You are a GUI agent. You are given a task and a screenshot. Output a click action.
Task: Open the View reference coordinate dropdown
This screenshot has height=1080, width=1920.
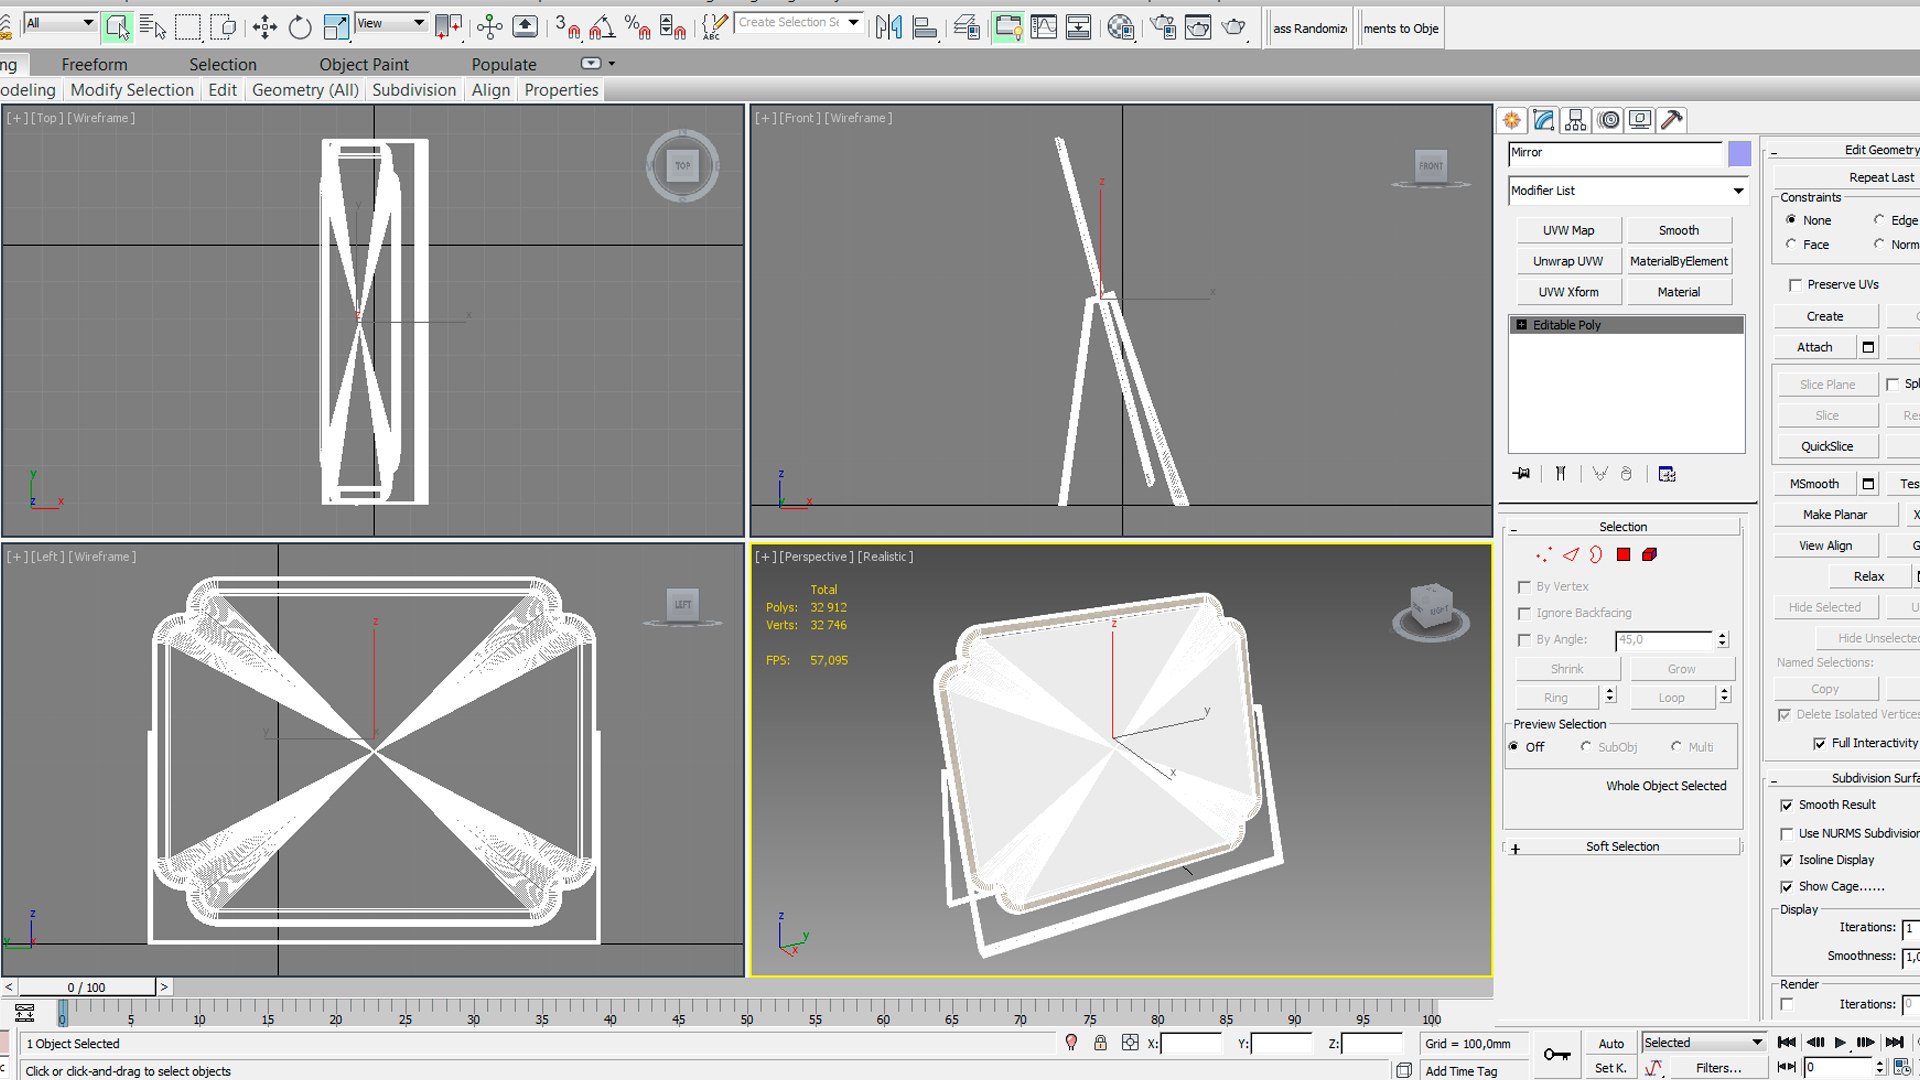391,23
